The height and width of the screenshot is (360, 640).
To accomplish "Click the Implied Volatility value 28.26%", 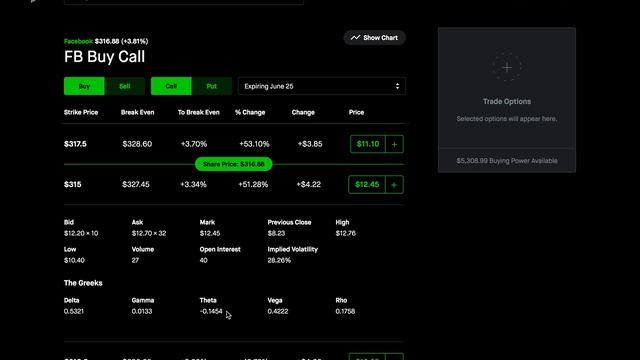I will point(279,260).
